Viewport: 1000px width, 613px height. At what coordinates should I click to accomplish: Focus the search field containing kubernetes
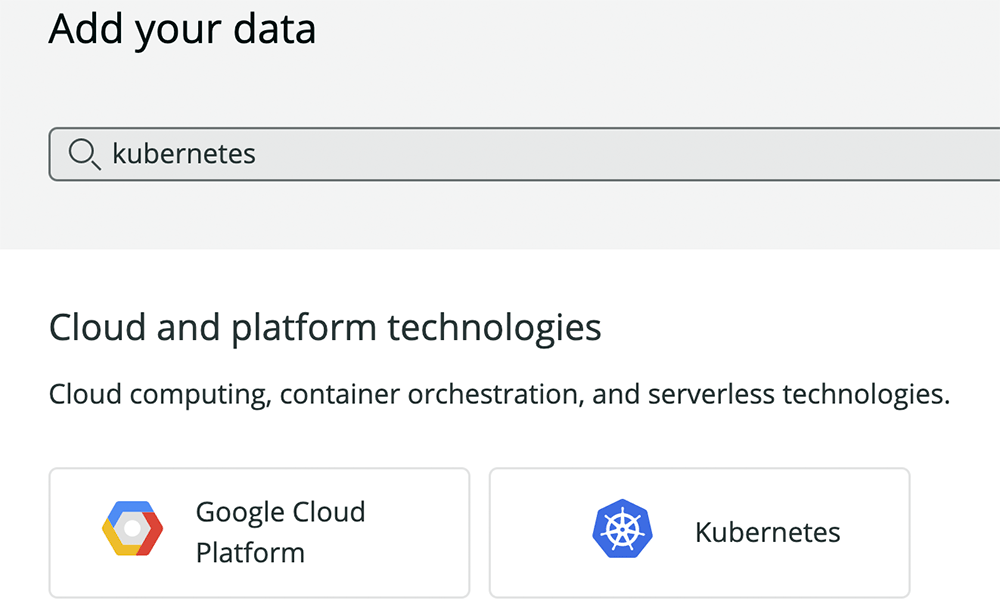click(x=524, y=154)
